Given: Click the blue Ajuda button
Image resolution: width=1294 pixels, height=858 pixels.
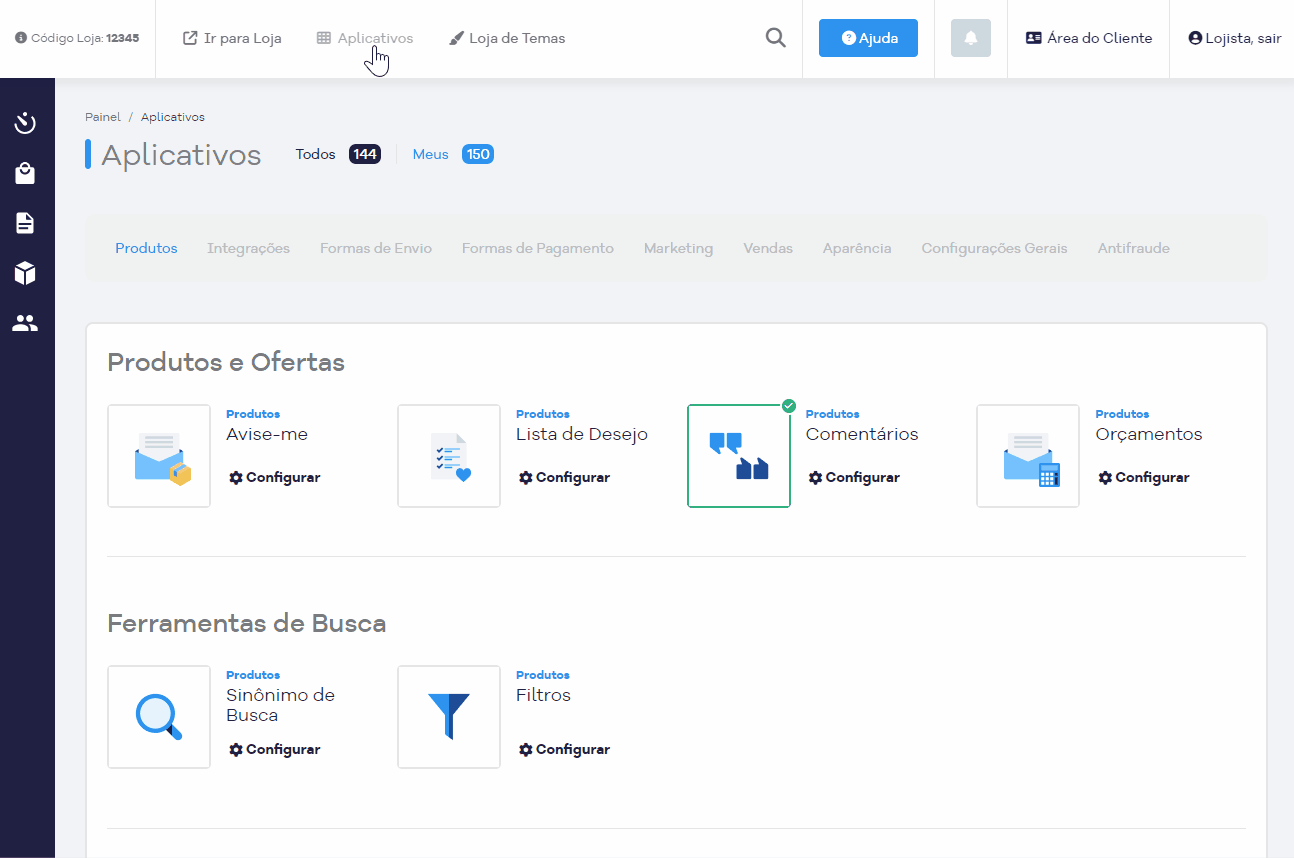Looking at the screenshot, I should click(x=868, y=38).
